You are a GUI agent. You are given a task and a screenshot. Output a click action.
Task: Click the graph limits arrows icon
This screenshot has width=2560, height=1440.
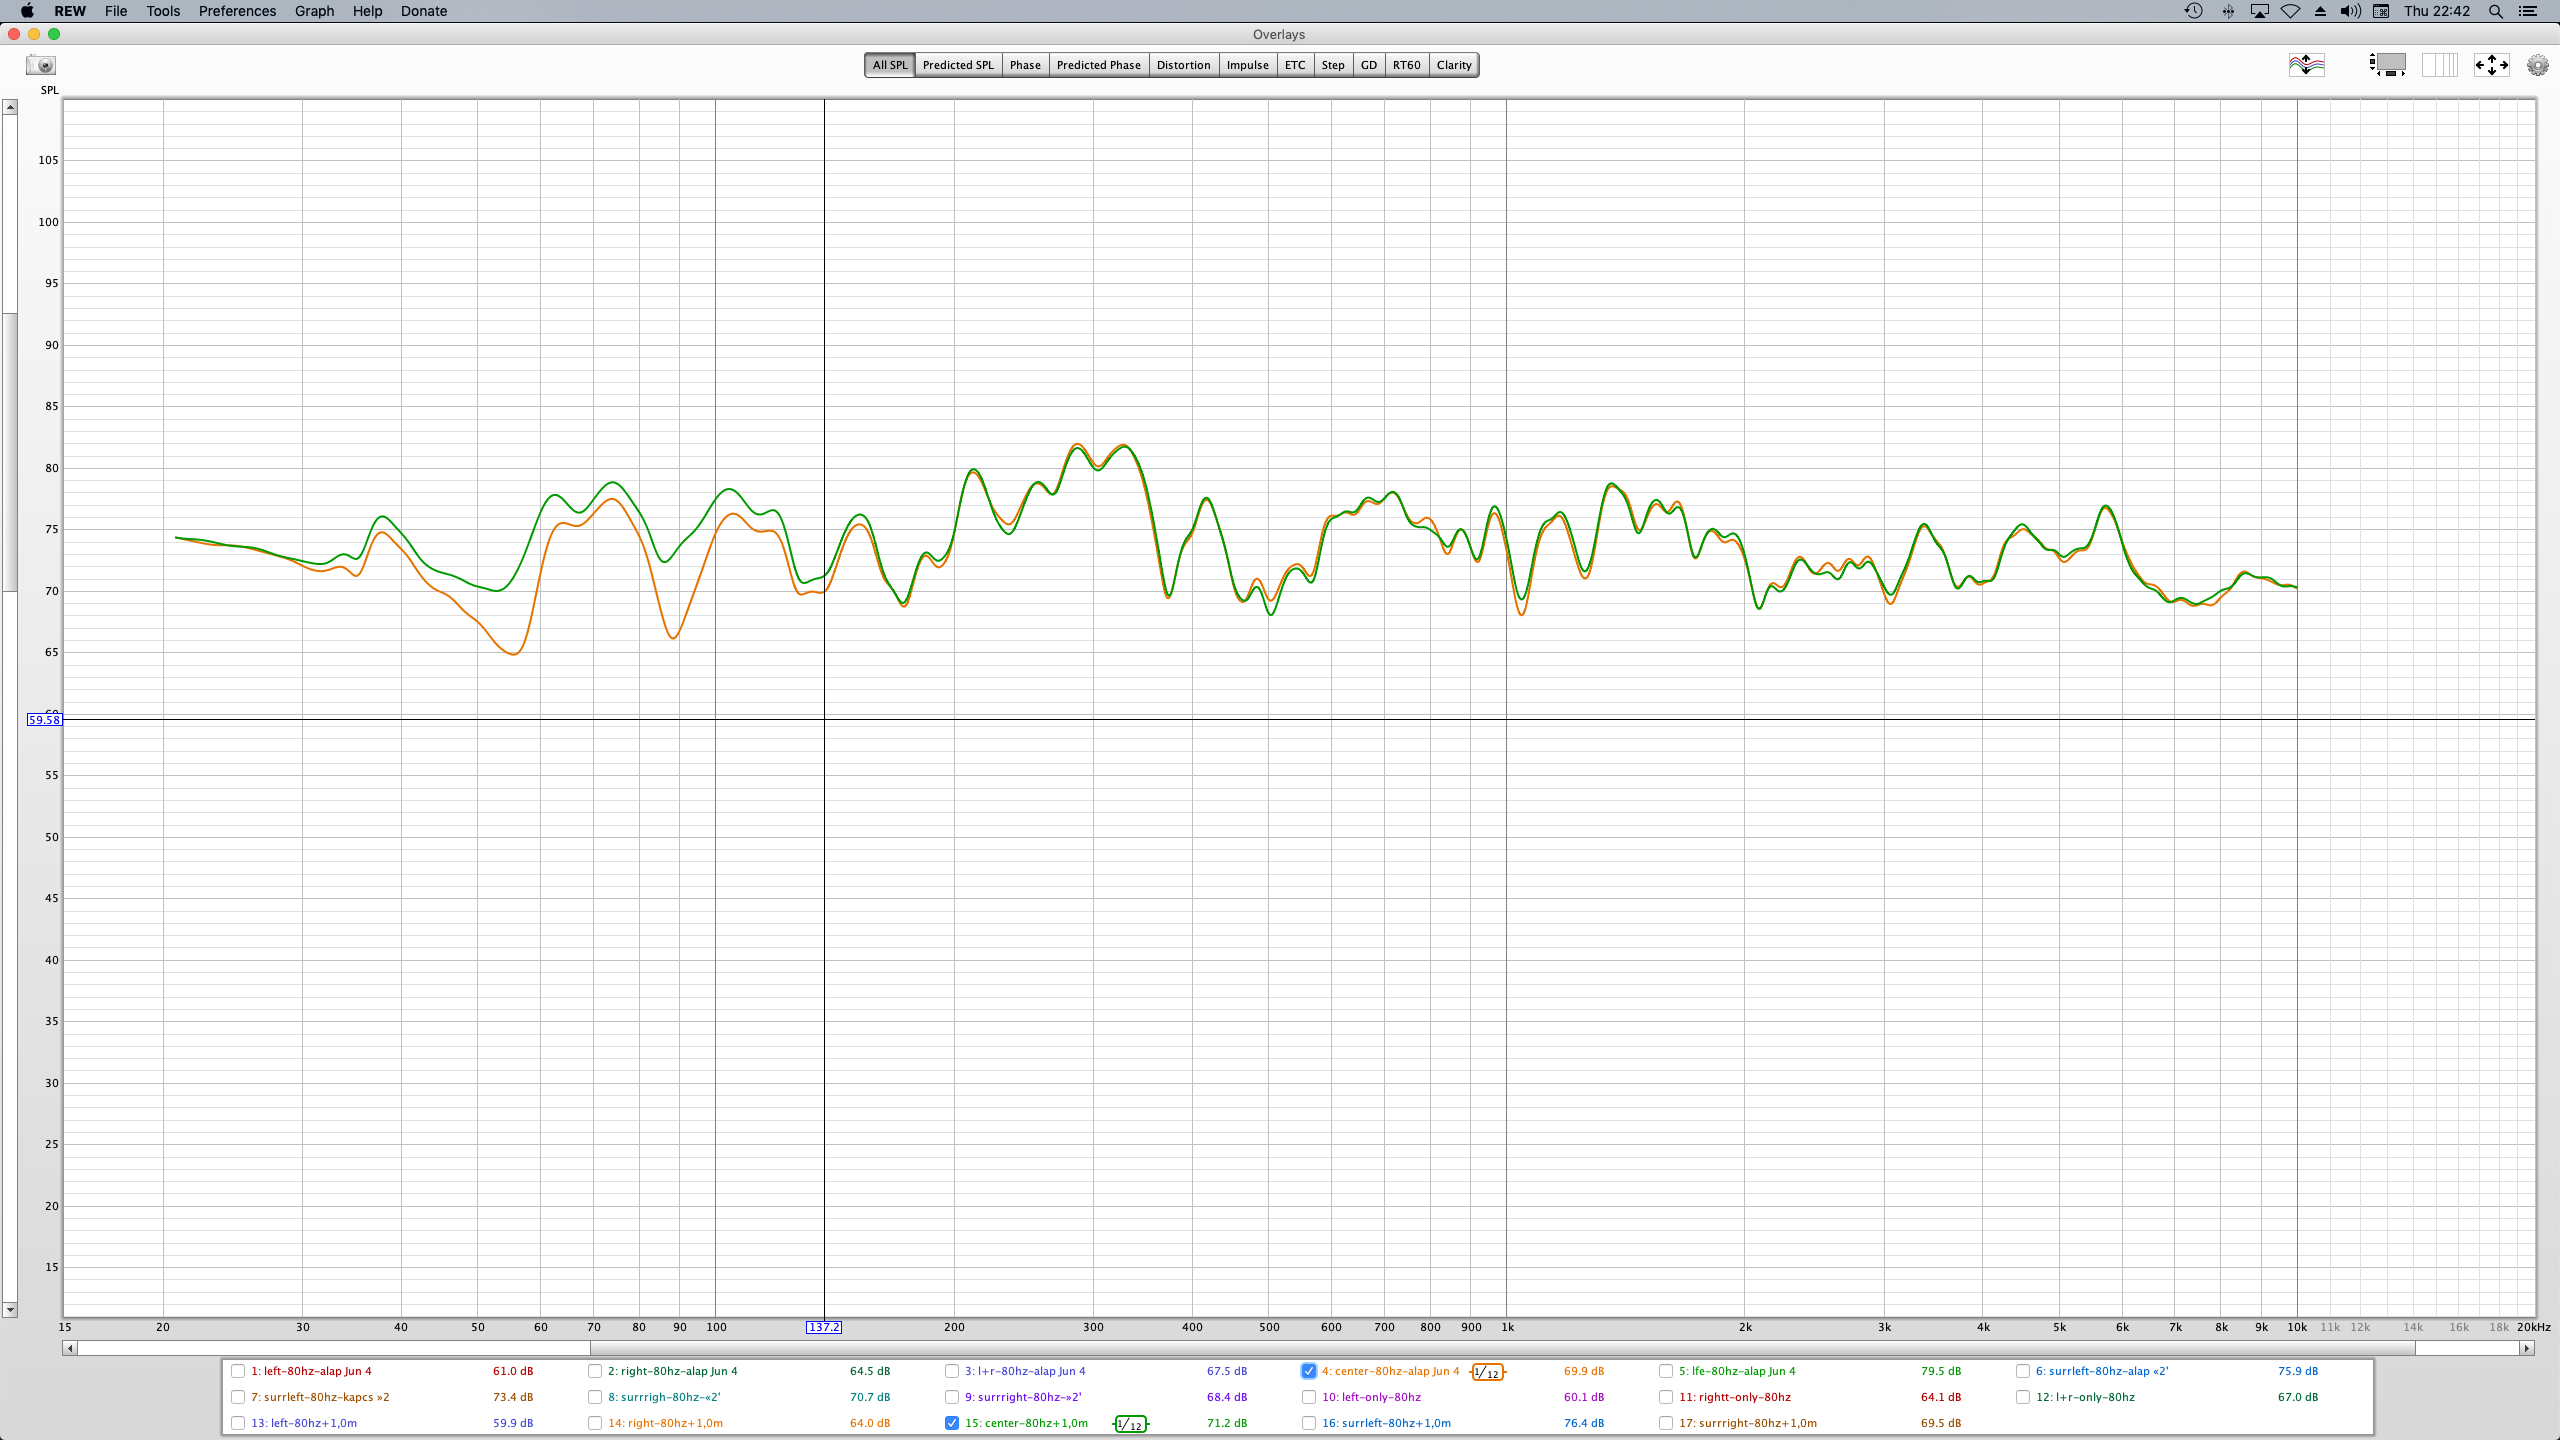(2491, 65)
